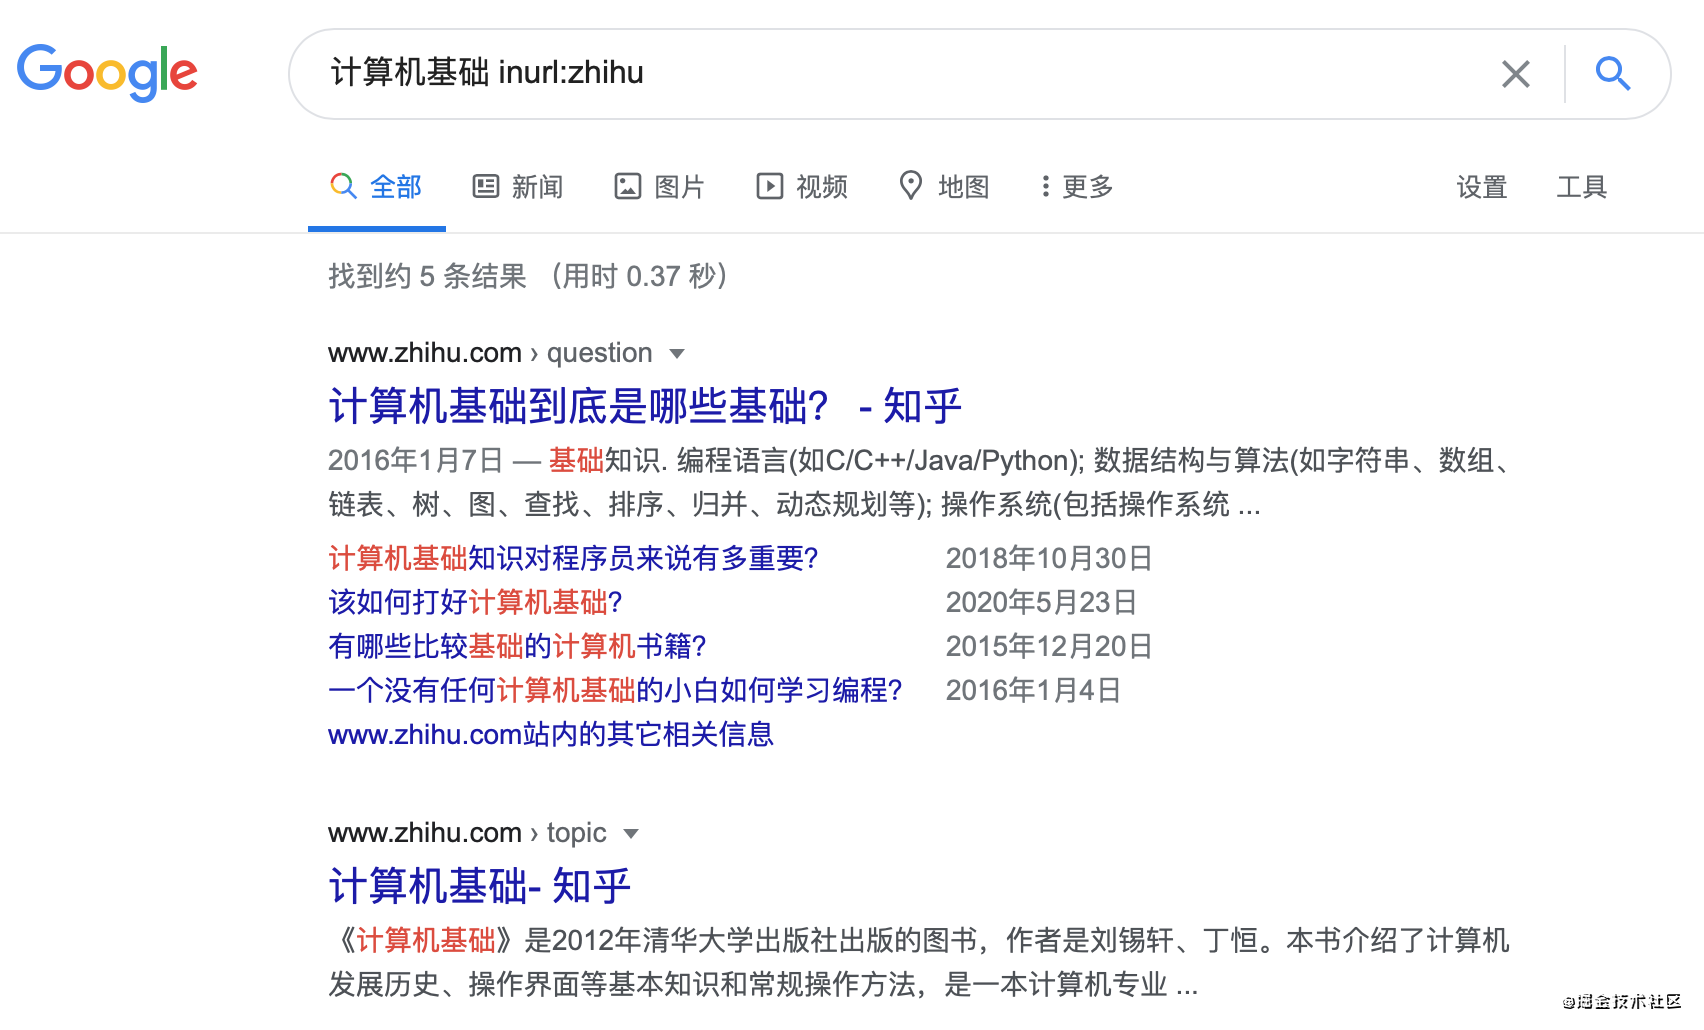Switch to the 新闻 tab
This screenshot has height=1030, width=1704.
point(518,187)
